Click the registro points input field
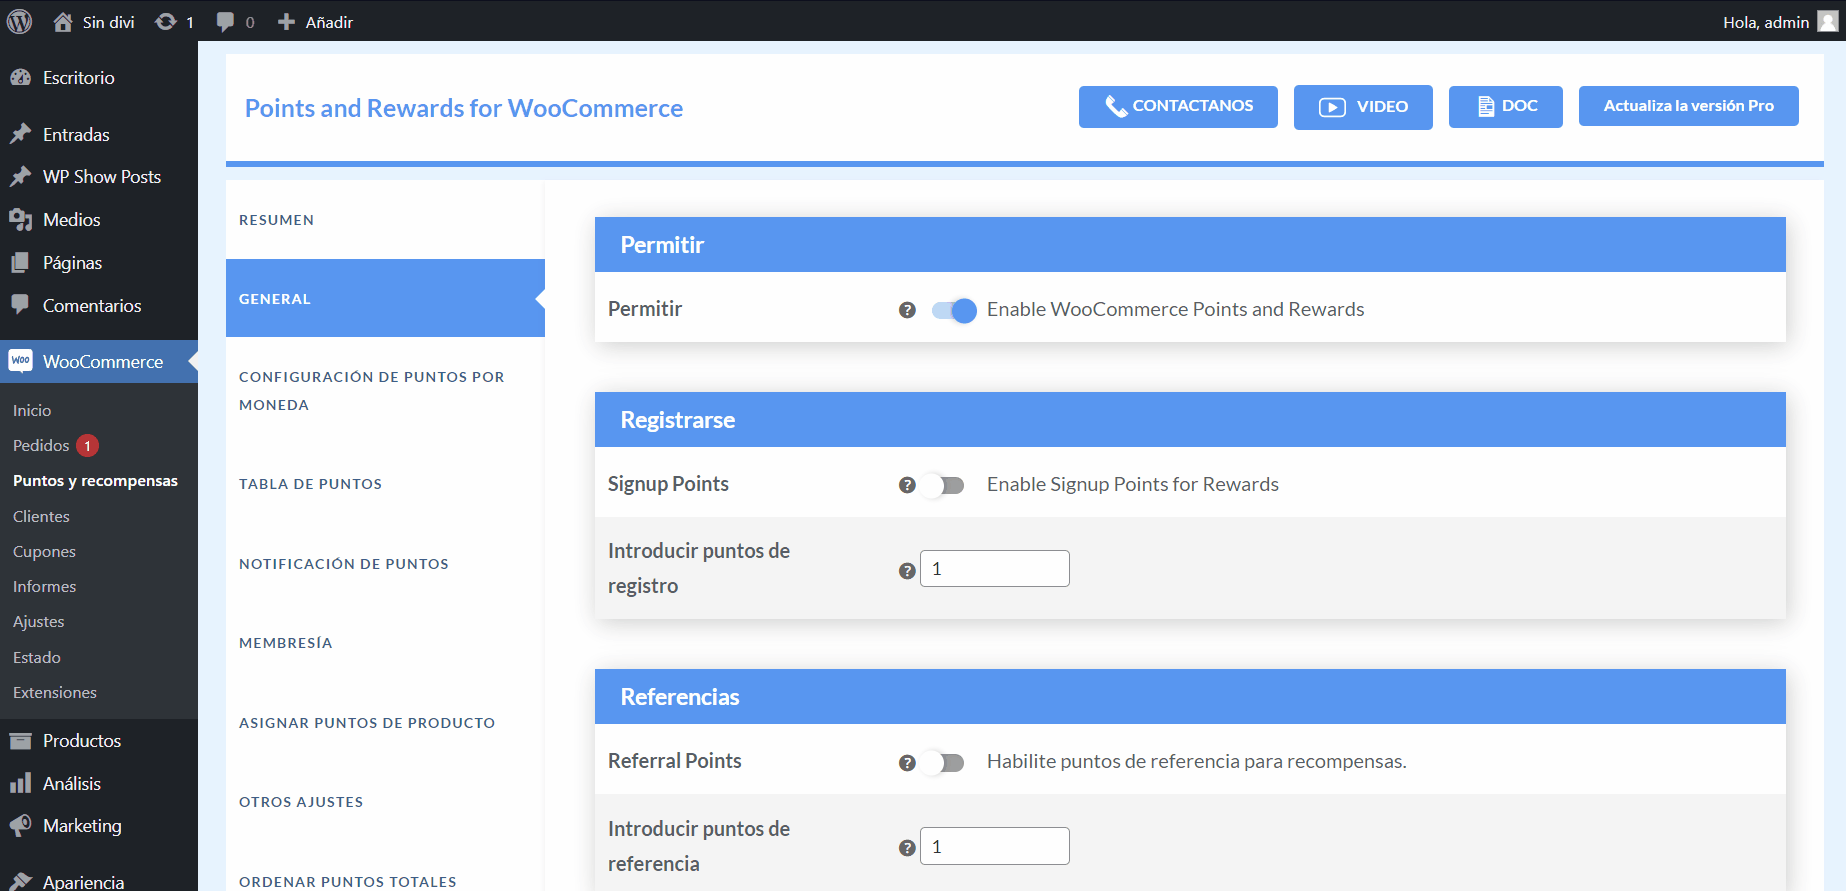Image resolution: width=1846 pixels, height=891 pixels. (994, 569)
